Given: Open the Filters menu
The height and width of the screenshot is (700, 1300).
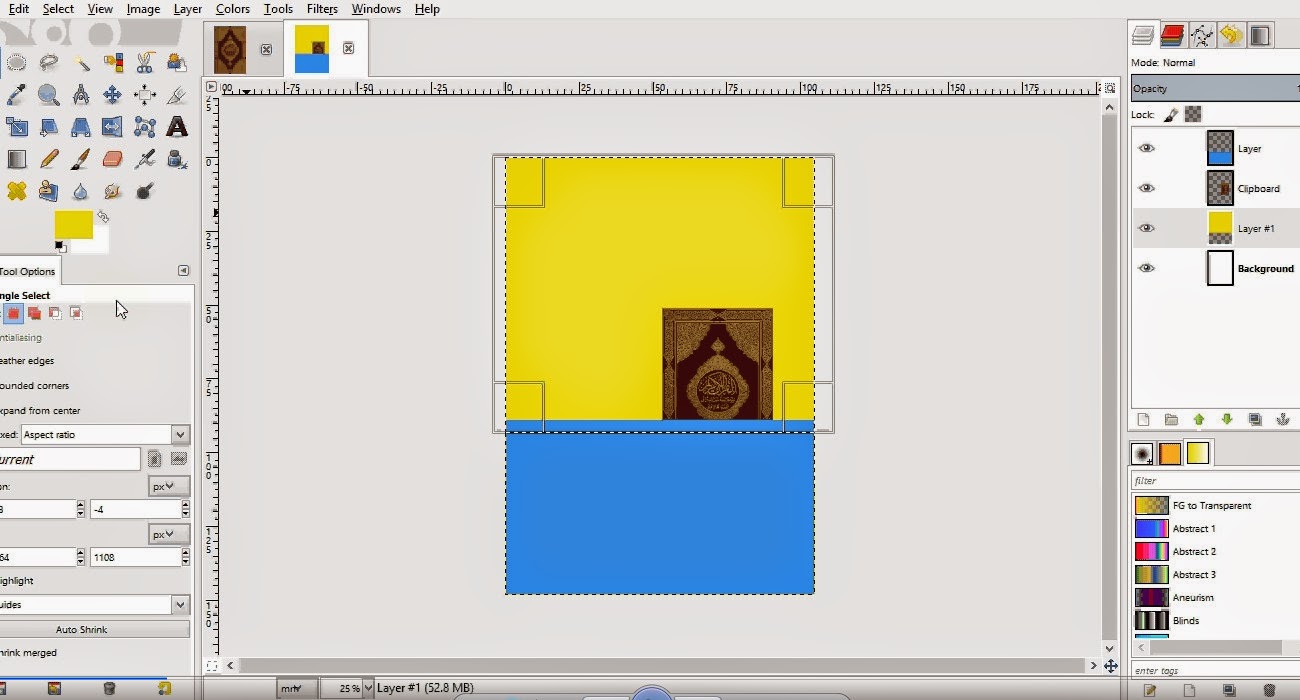Looking at the screenshot, I should [x=322, y=9].
